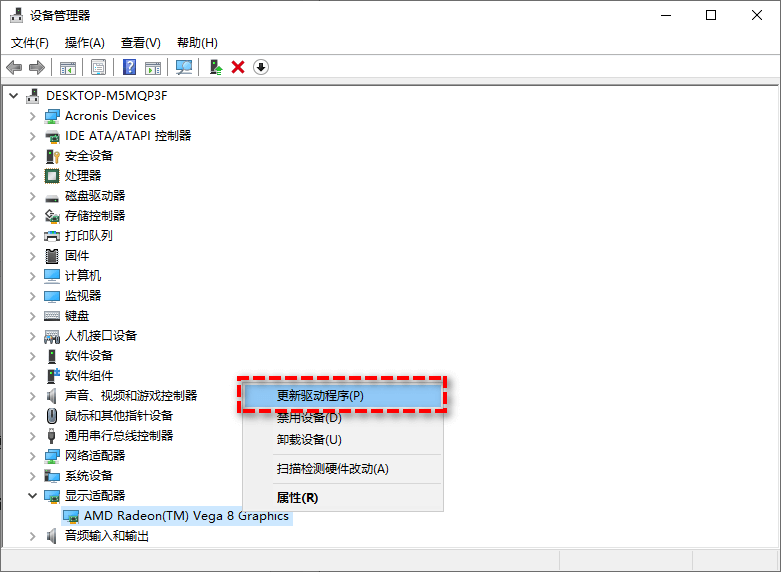Click the gray back arrow in toolbar
The width and height of the screenshot is (781, 572).
(14, 67)
